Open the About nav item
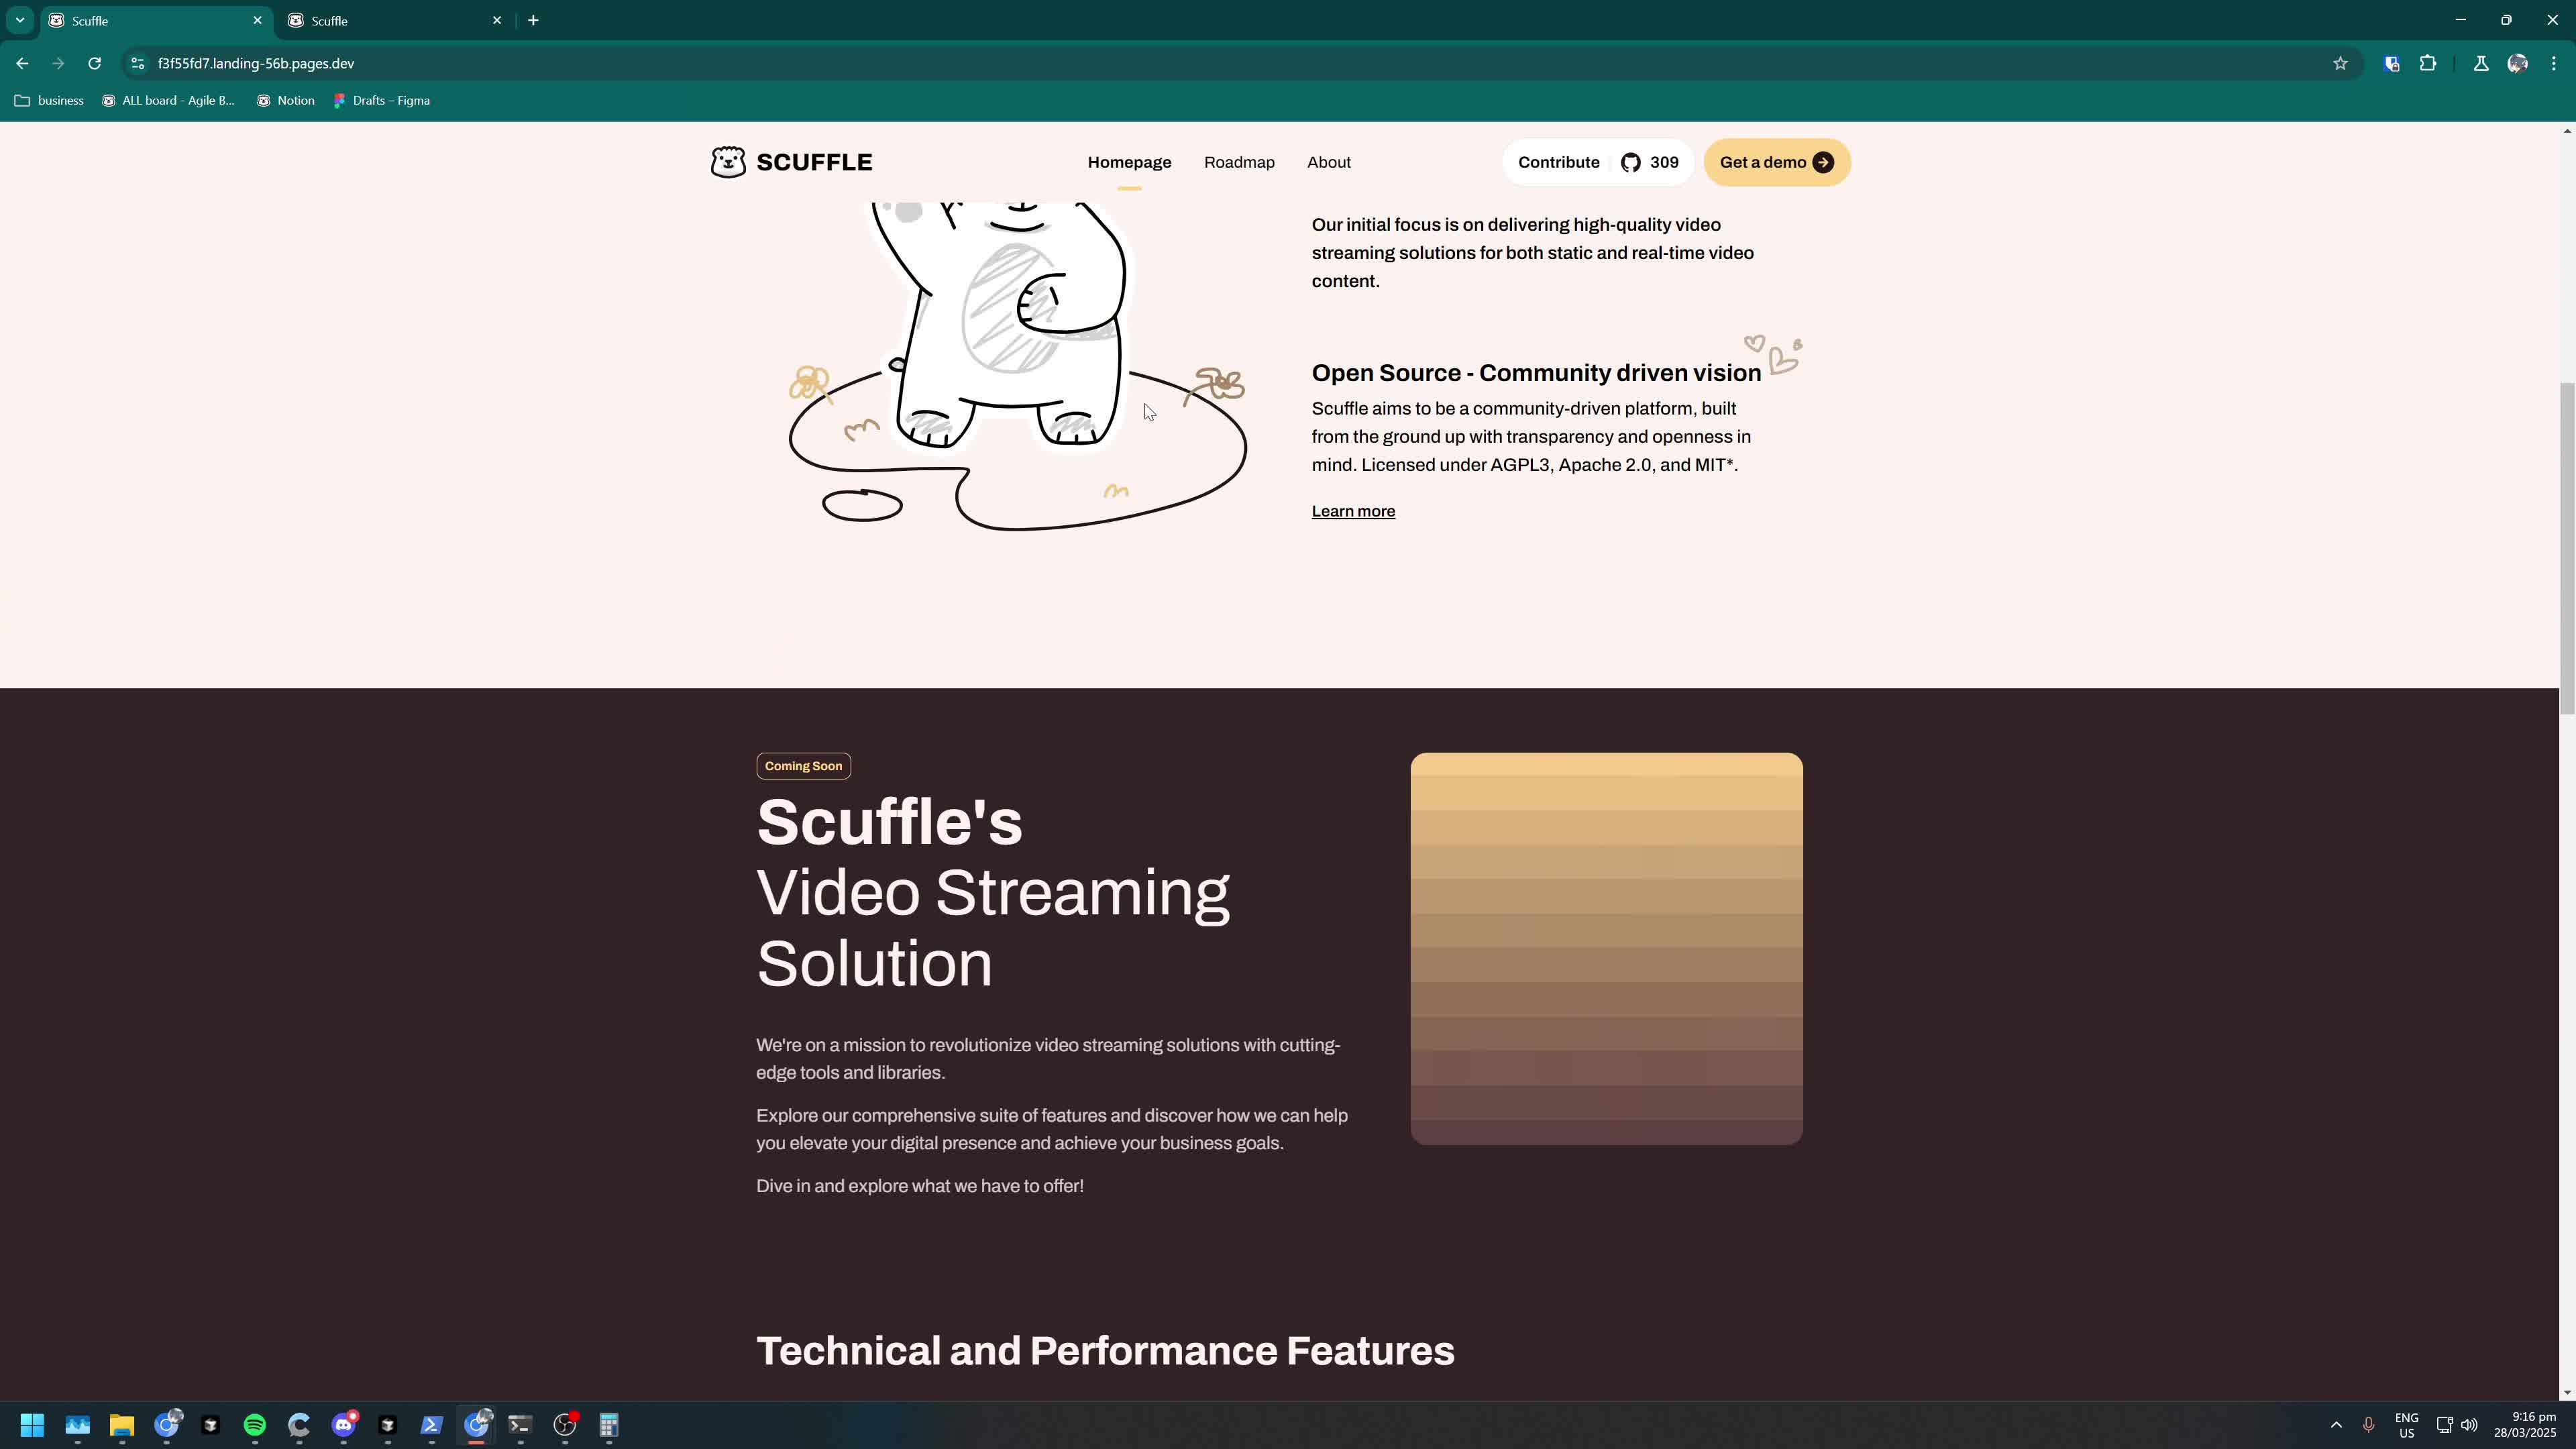 (x=1328, y=163)
